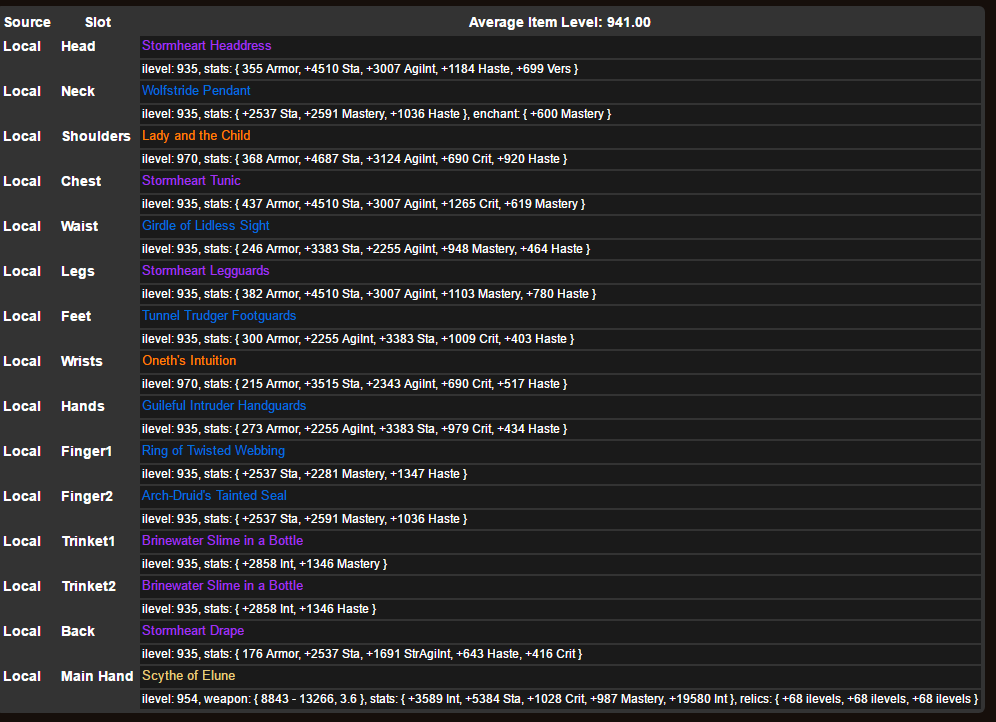Open the Guileful Intruder Handguards link
Screen dimensions: 996x722
coord(224,406)
